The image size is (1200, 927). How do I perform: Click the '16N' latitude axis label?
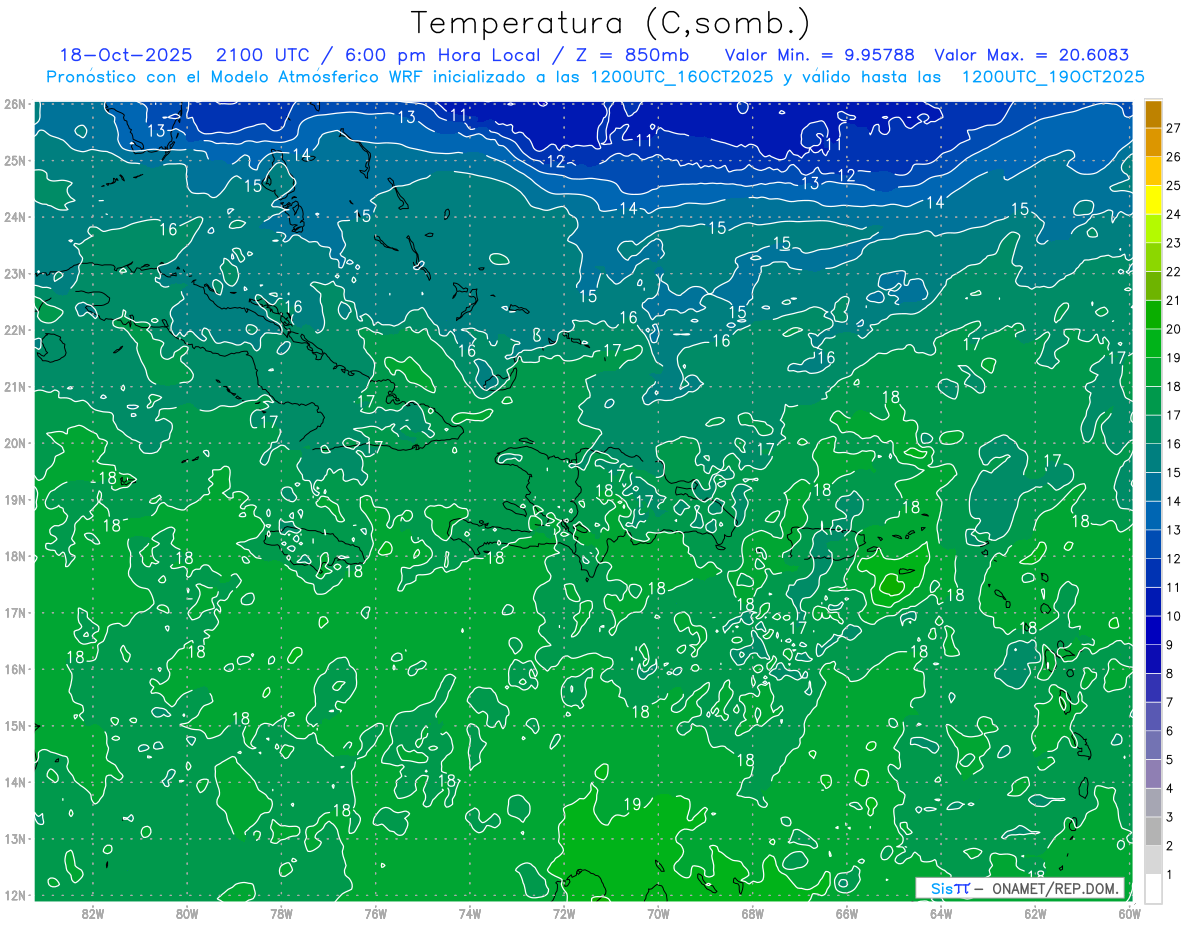[x=14, y=669]
